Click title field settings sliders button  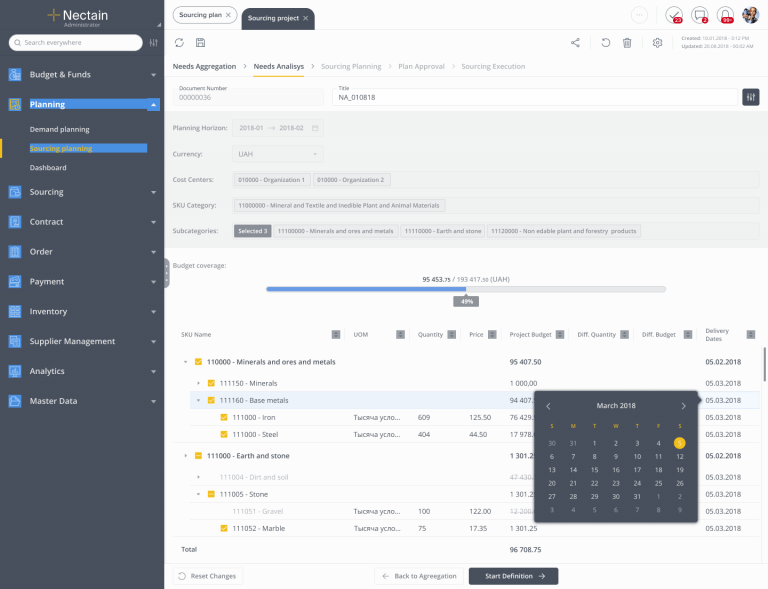click(x=750, y=97)
